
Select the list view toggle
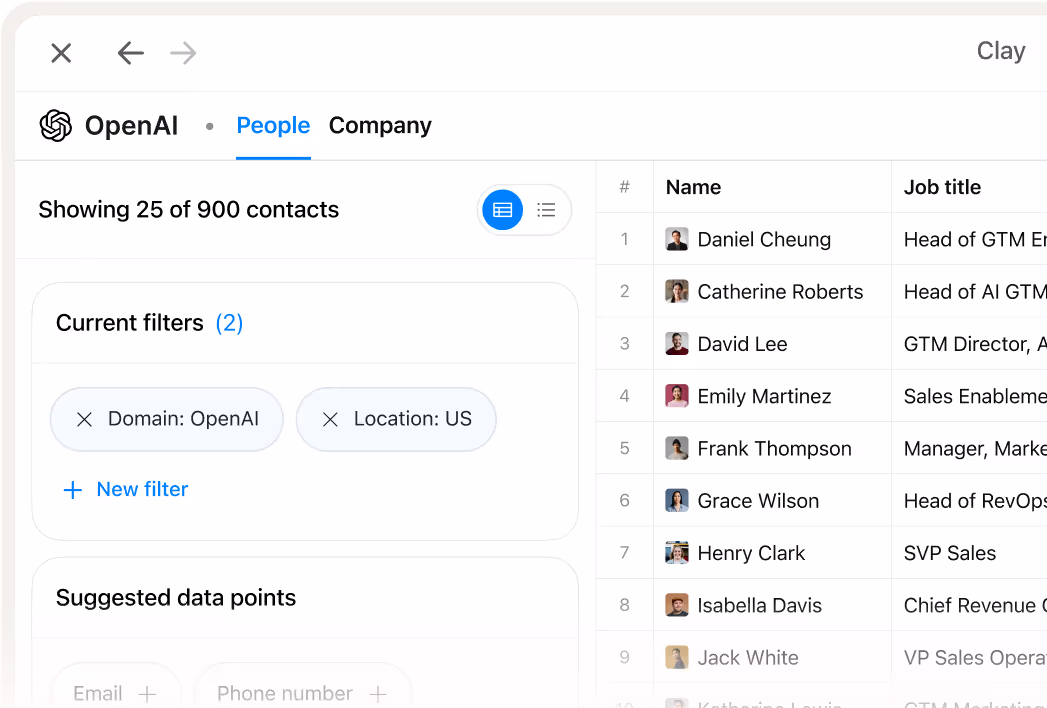coord(546,210)
